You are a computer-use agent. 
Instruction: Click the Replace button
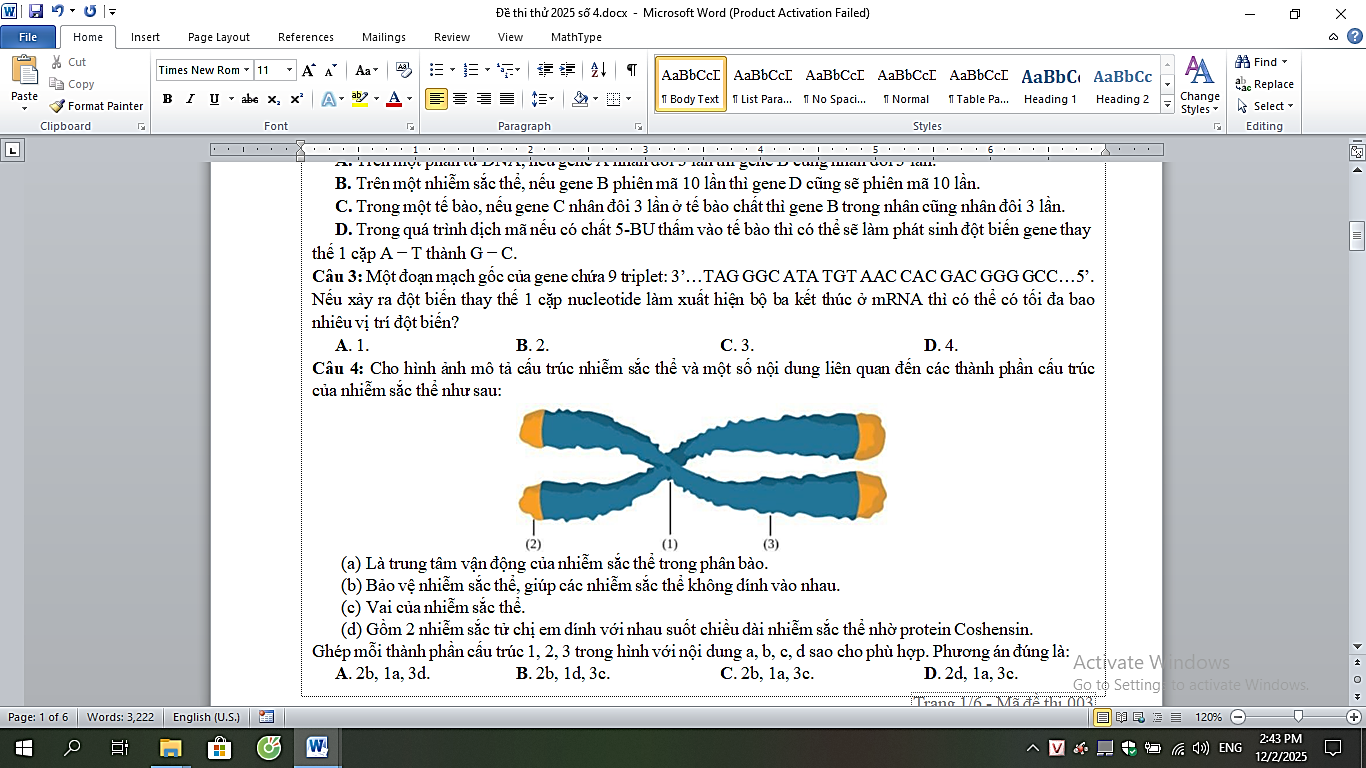click(x=1265, y=84)
